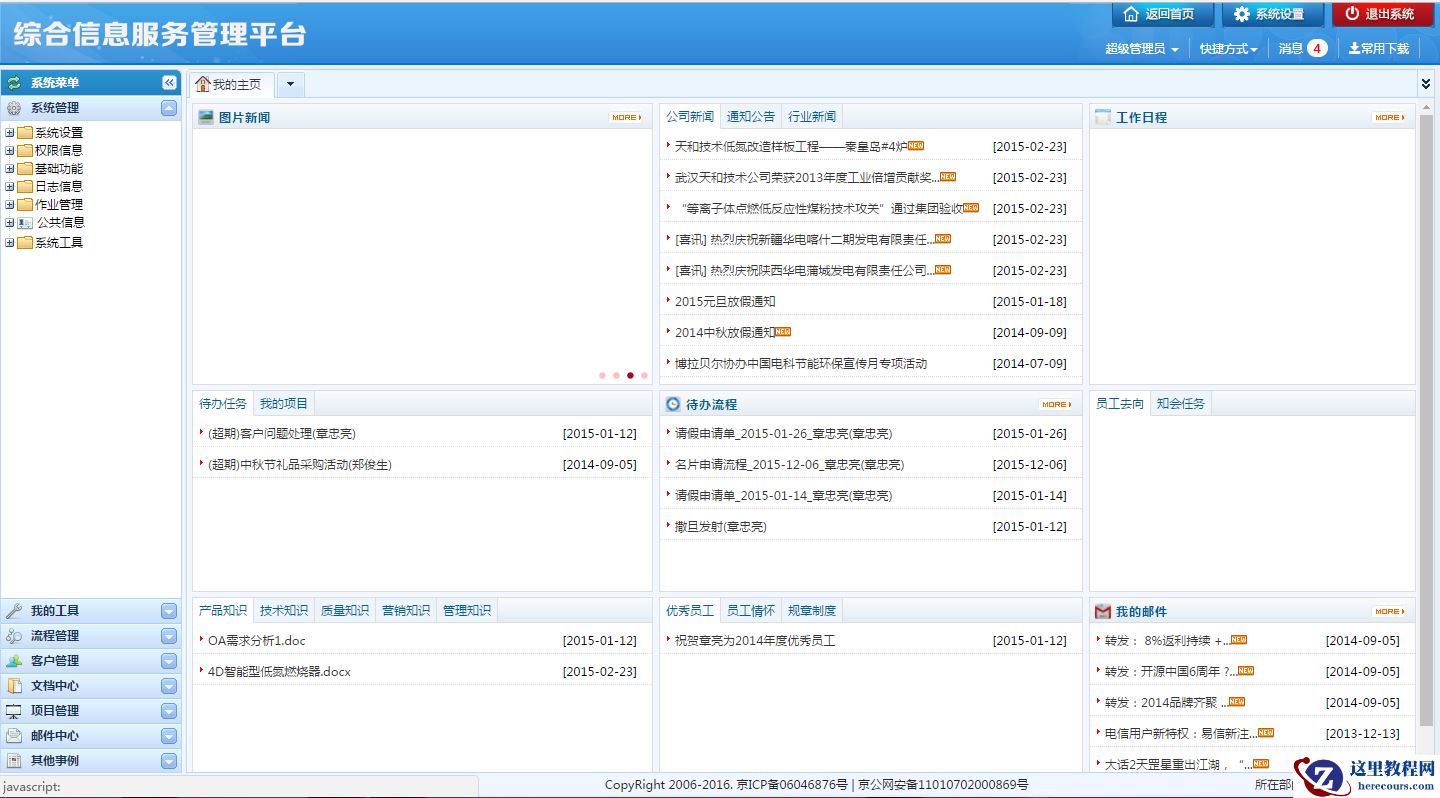
Task: Click the 待办流程 clock icon
Action: [x=673, y=404]
